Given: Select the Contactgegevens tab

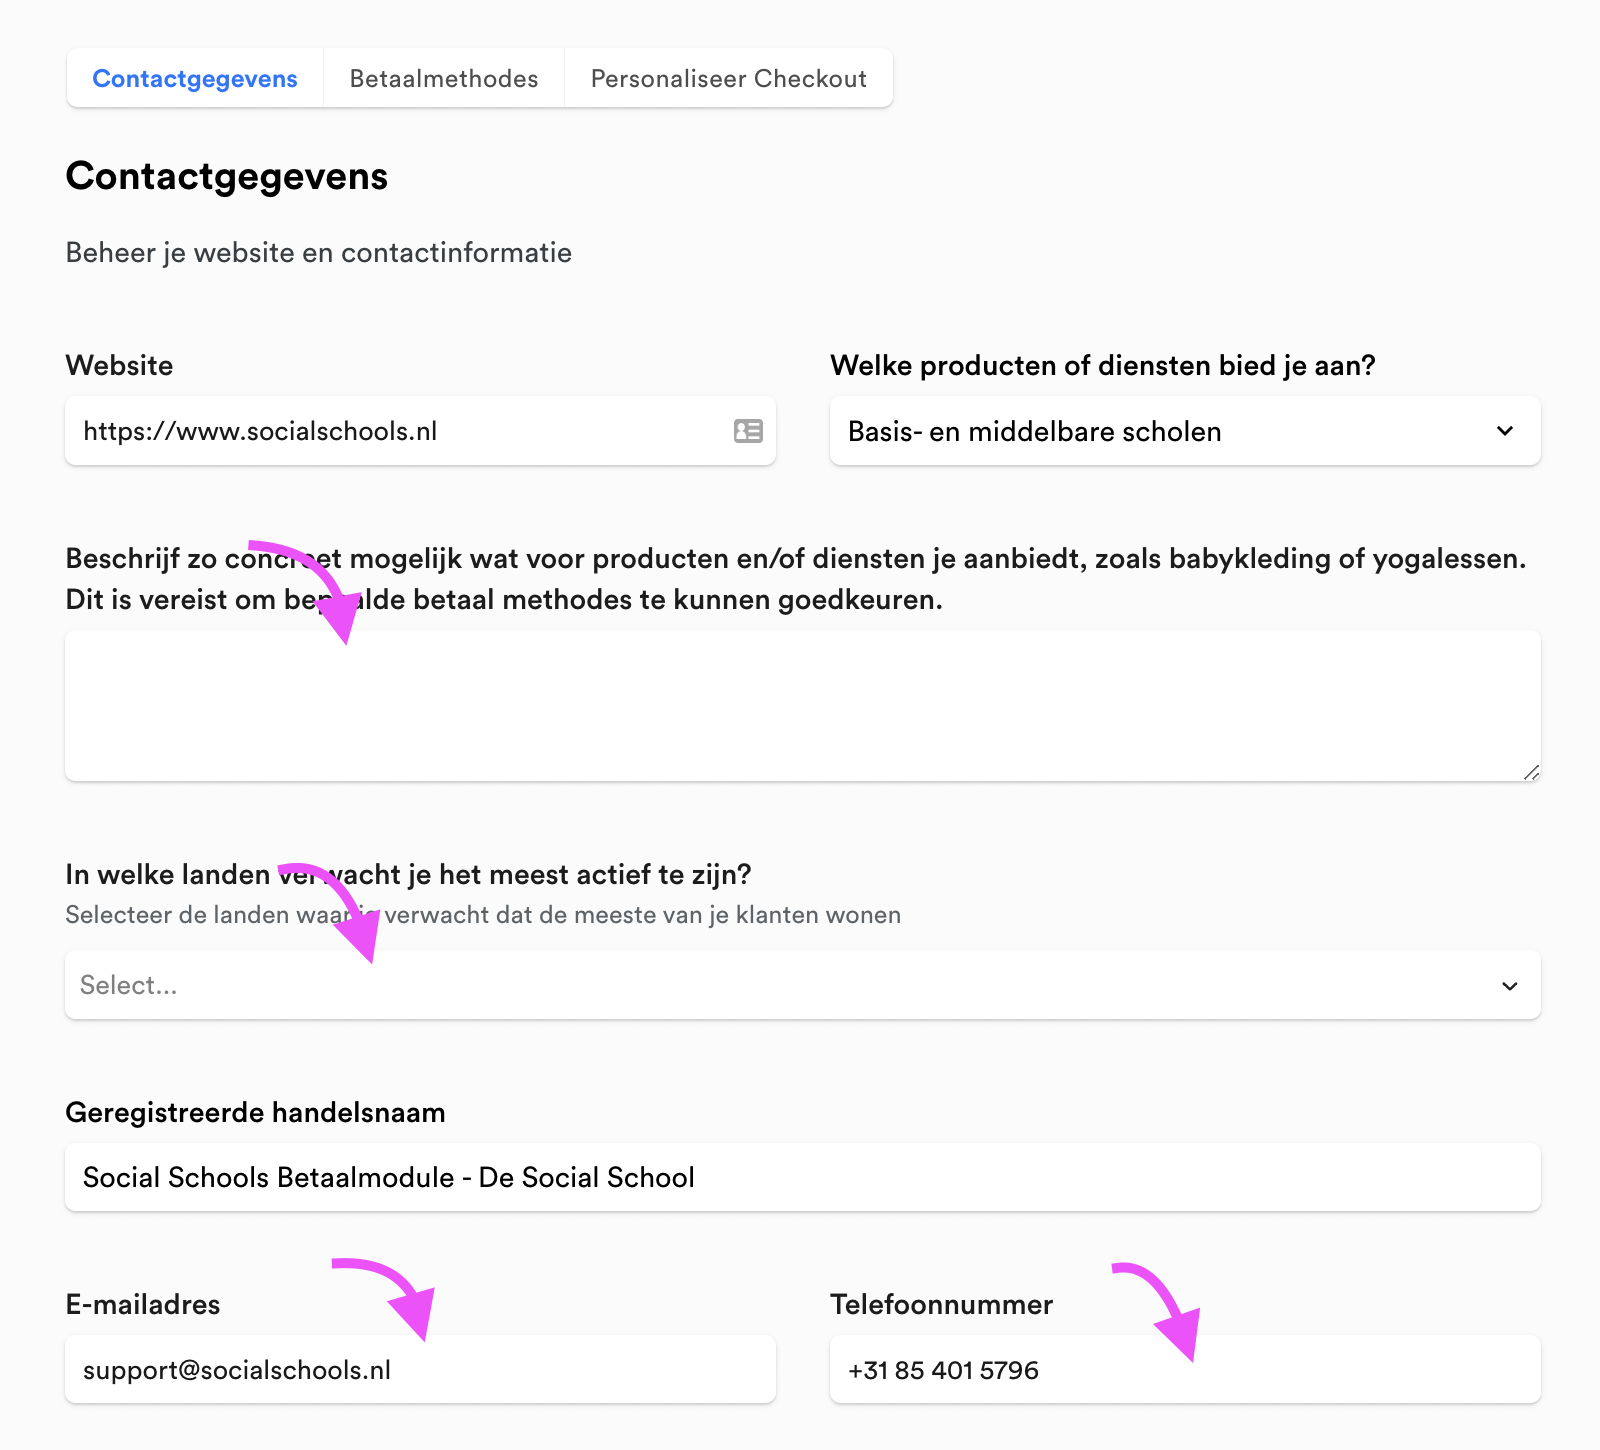Looking at the screenshot, I should [x=195, y=79].
